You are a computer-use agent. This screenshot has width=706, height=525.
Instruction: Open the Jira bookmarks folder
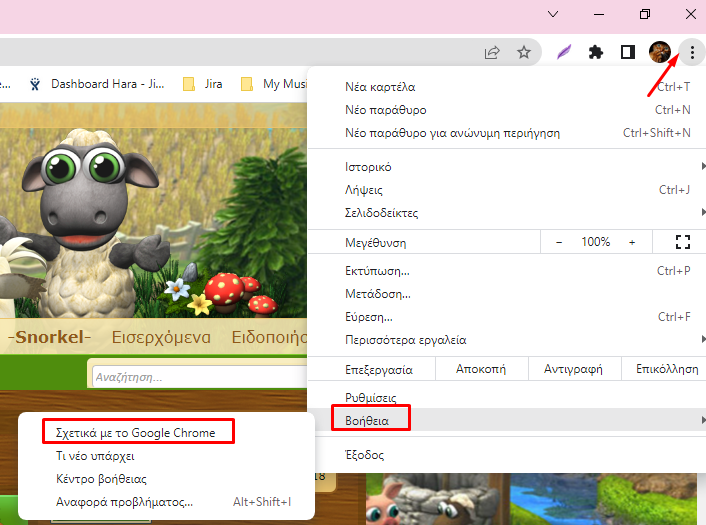[203, 84]
